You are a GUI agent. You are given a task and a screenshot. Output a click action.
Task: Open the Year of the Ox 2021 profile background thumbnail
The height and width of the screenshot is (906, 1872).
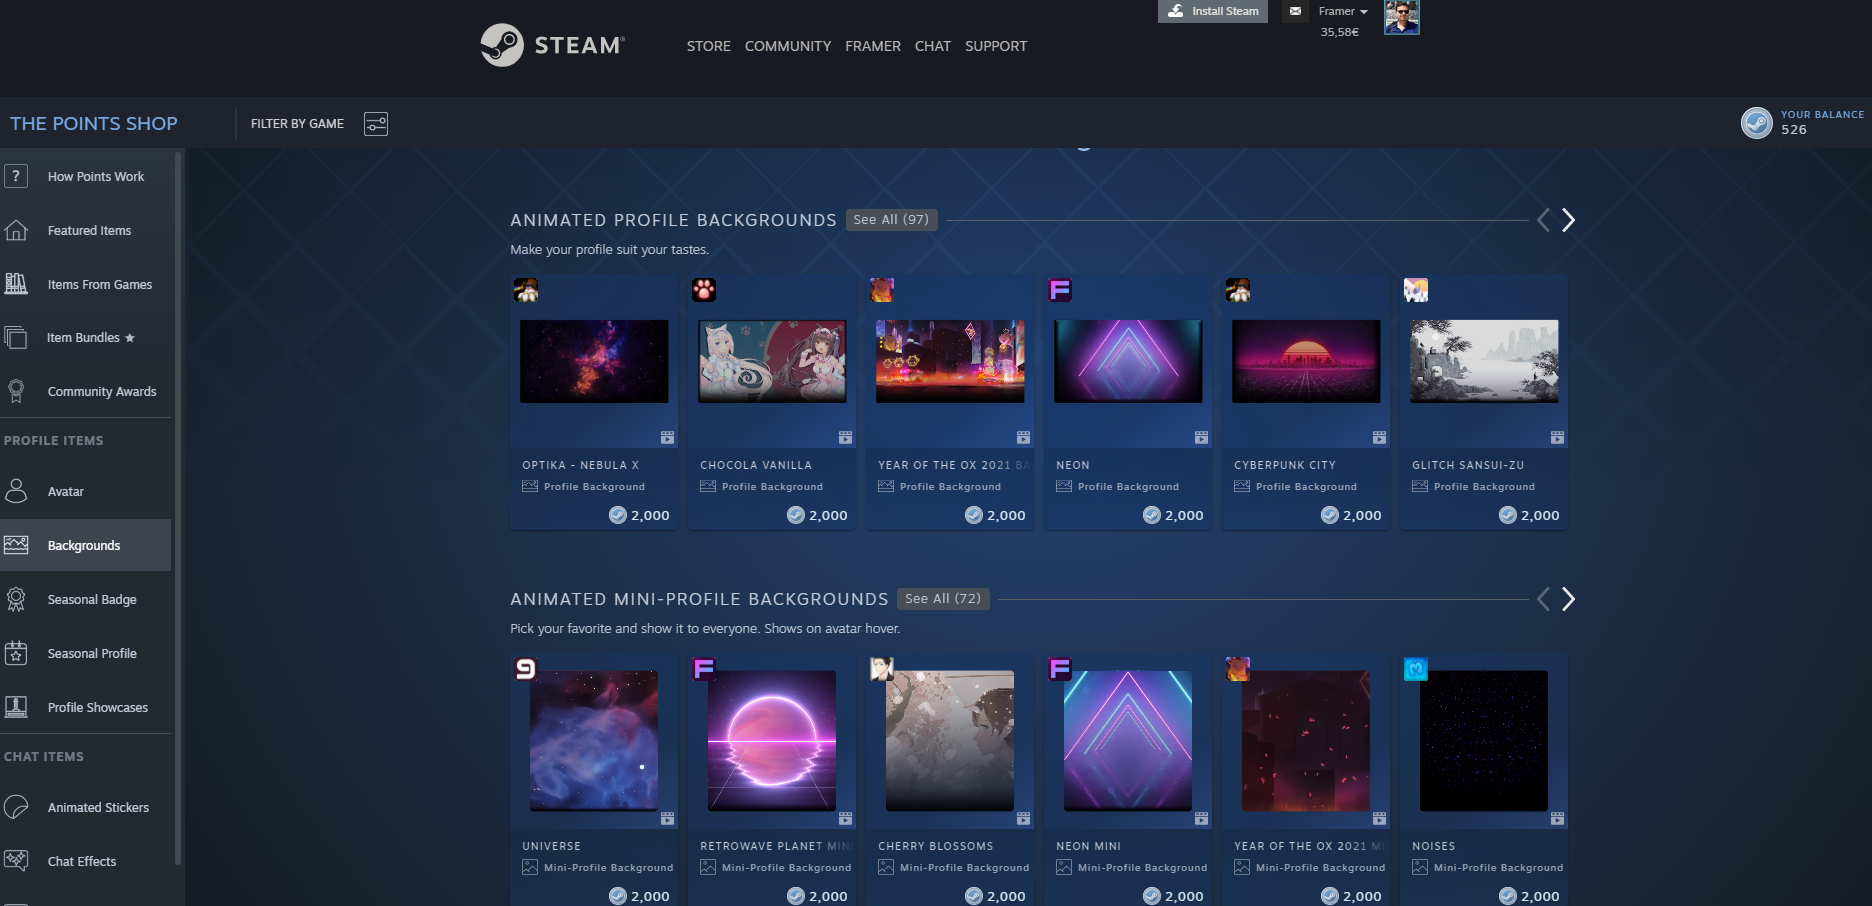coord(950,361)
